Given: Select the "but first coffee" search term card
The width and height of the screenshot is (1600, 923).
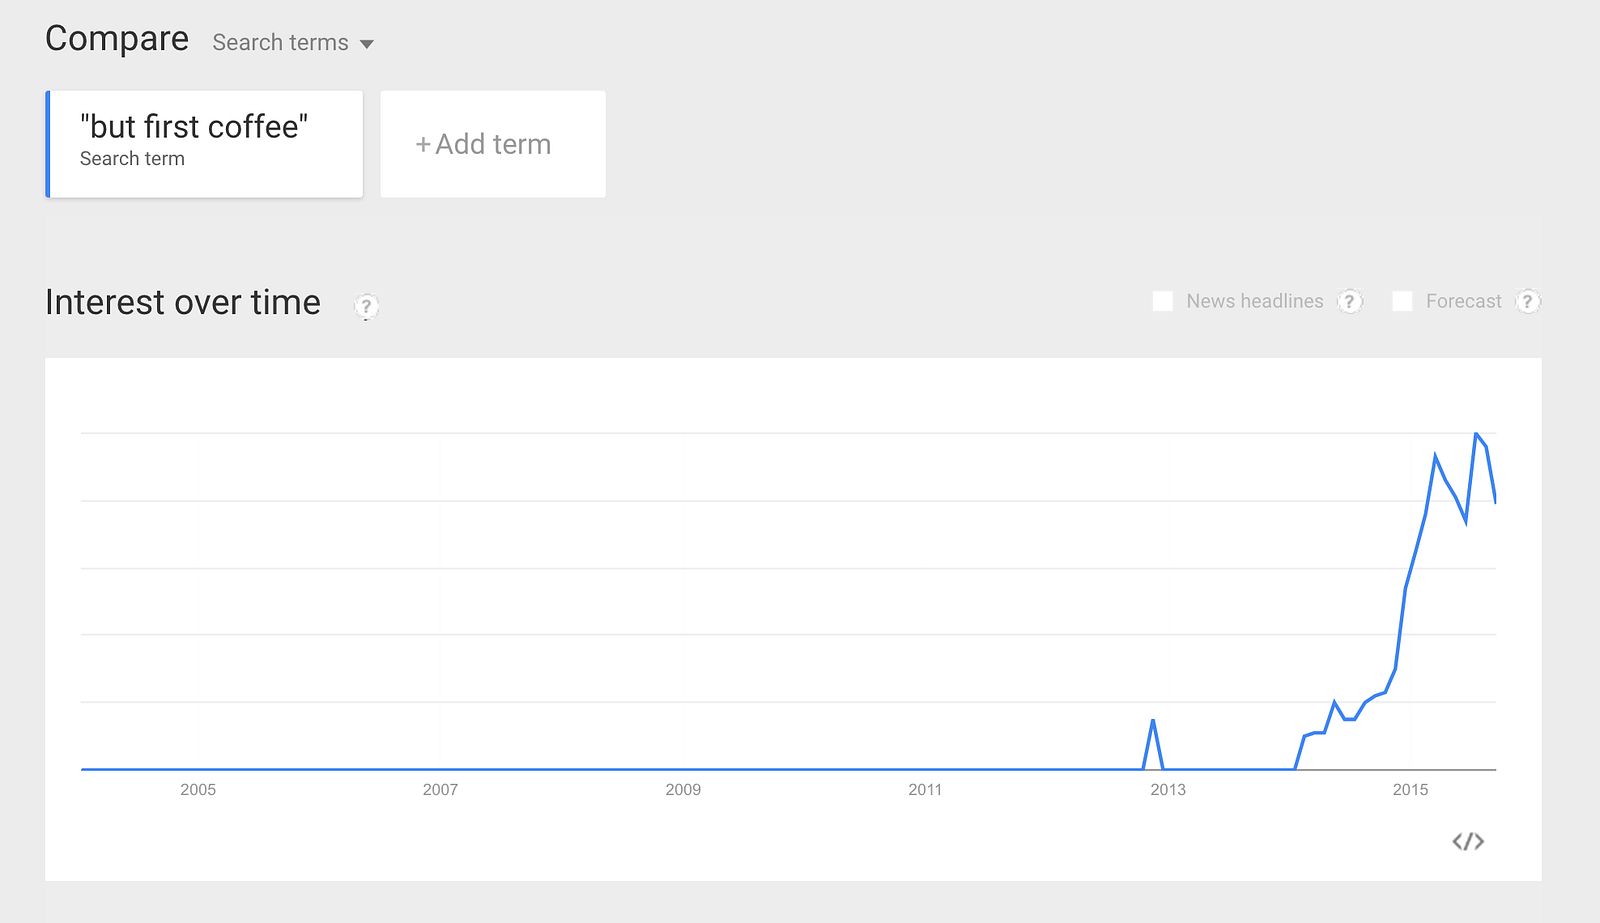Looking at the screenshot, I should (204, 144).
